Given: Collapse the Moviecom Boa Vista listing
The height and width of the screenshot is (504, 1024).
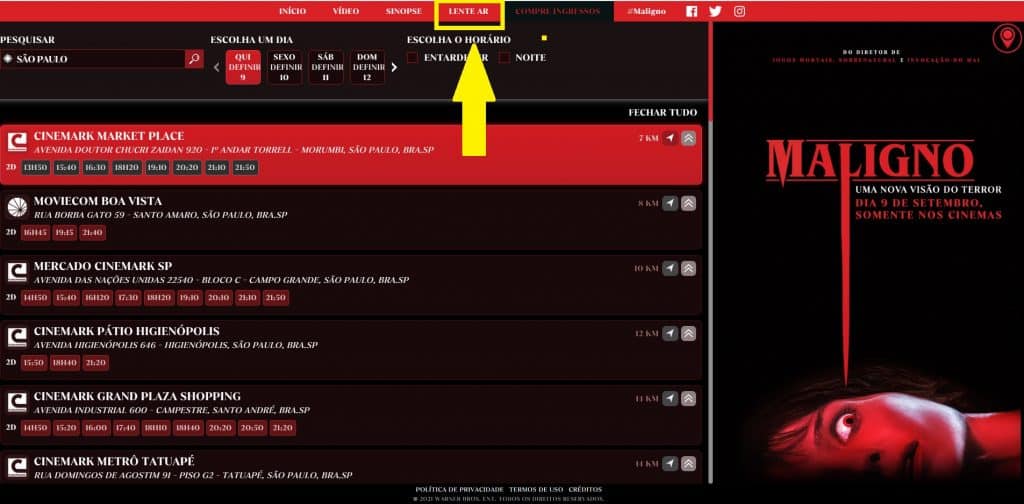Looking at the screenshot, I should point(688,204).
